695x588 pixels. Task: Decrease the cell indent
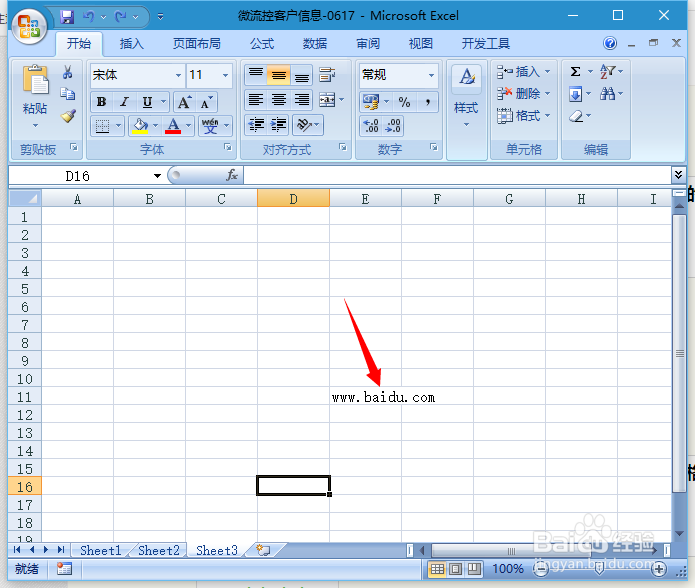[x=256, y=125]
